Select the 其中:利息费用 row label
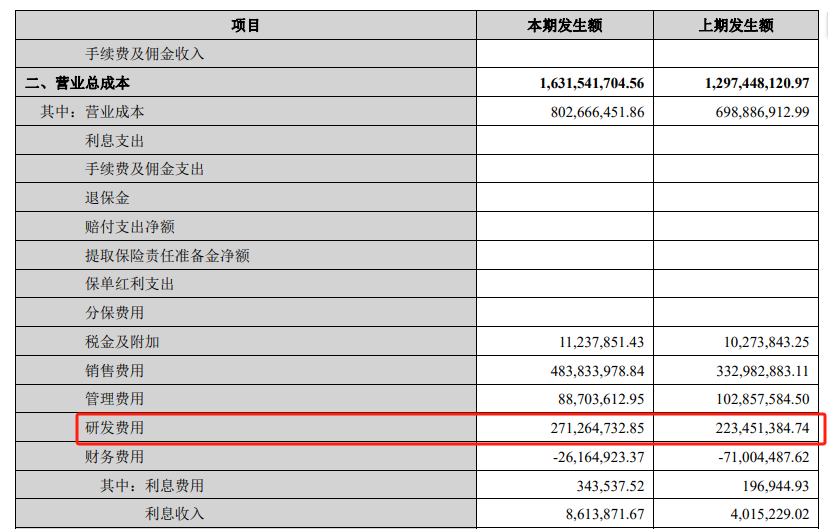 click(152, 486)
